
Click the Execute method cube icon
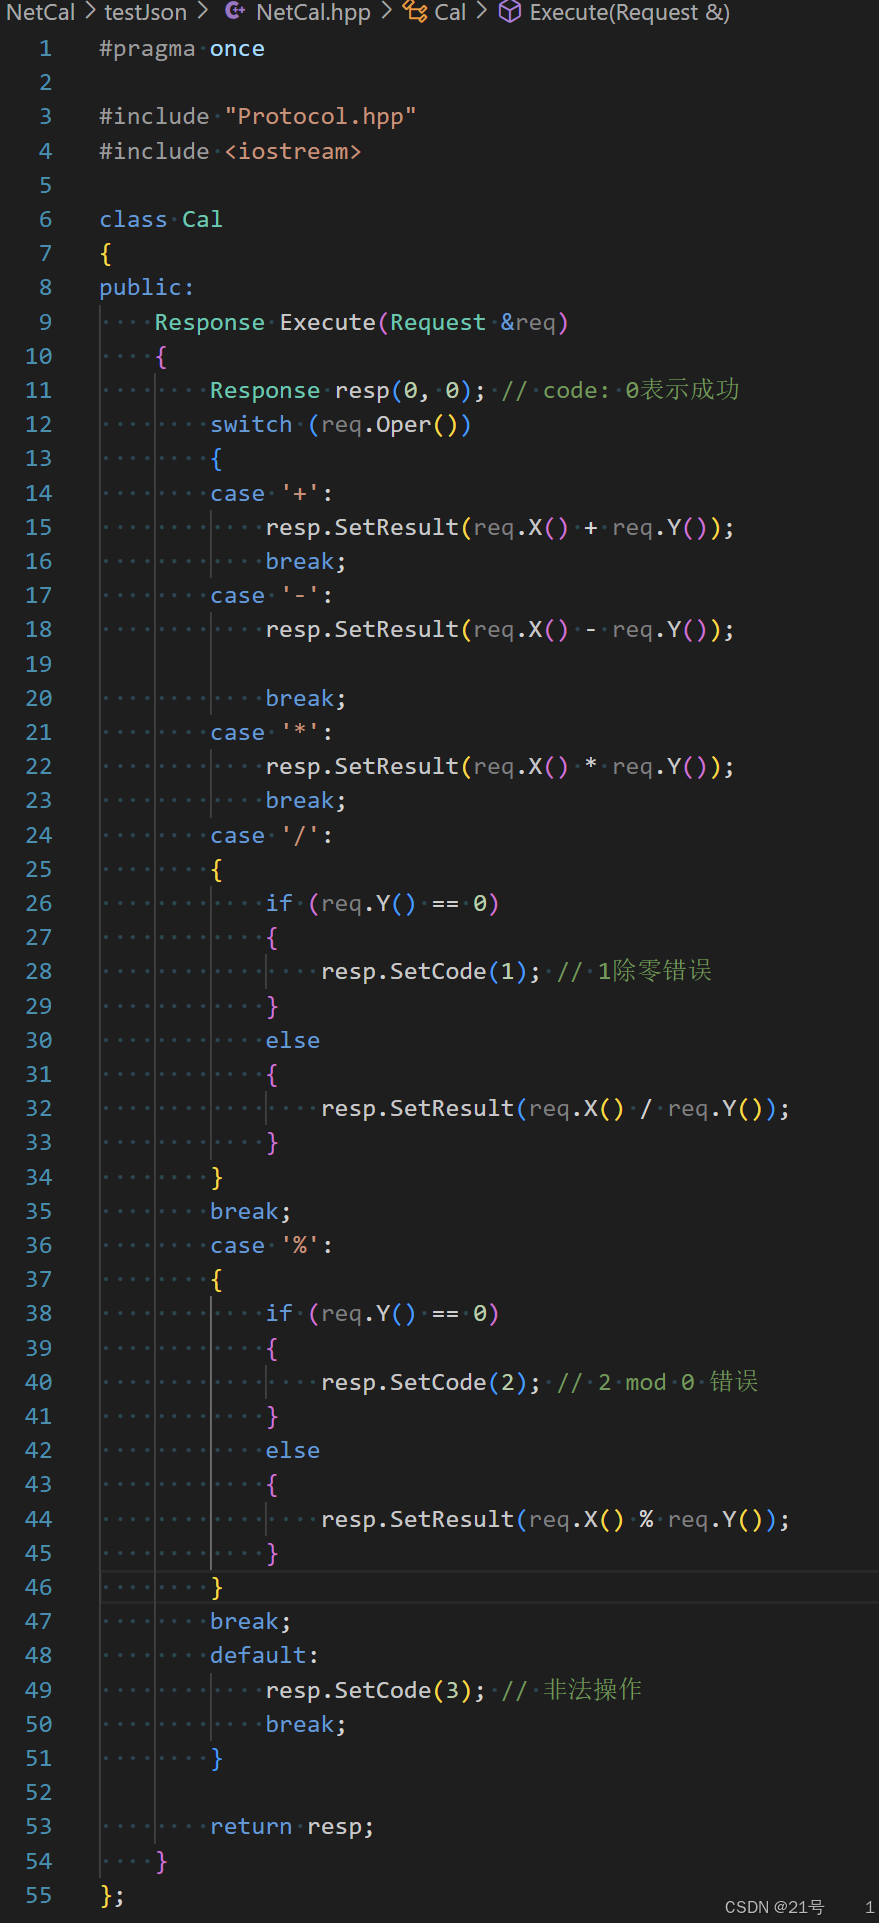click(x=510, y=12)
